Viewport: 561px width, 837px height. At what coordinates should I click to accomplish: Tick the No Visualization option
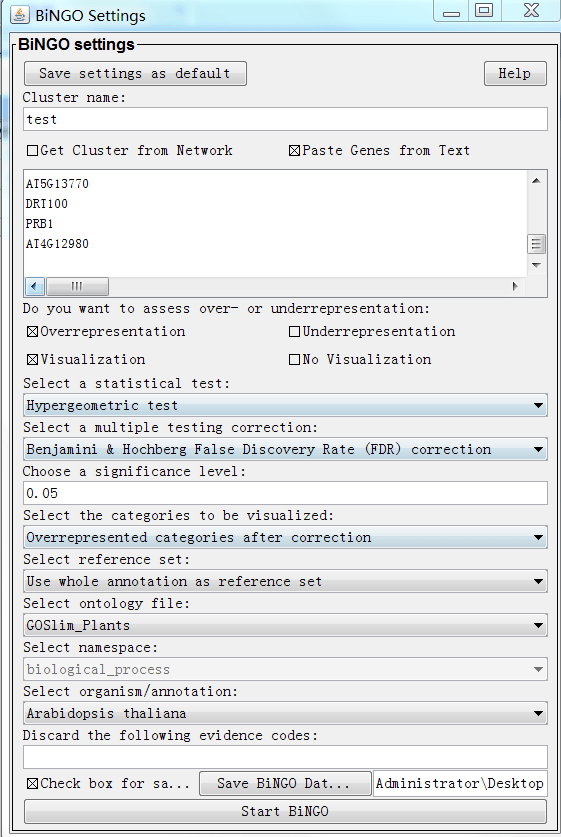pyautogui.click(x=294, y=359)
